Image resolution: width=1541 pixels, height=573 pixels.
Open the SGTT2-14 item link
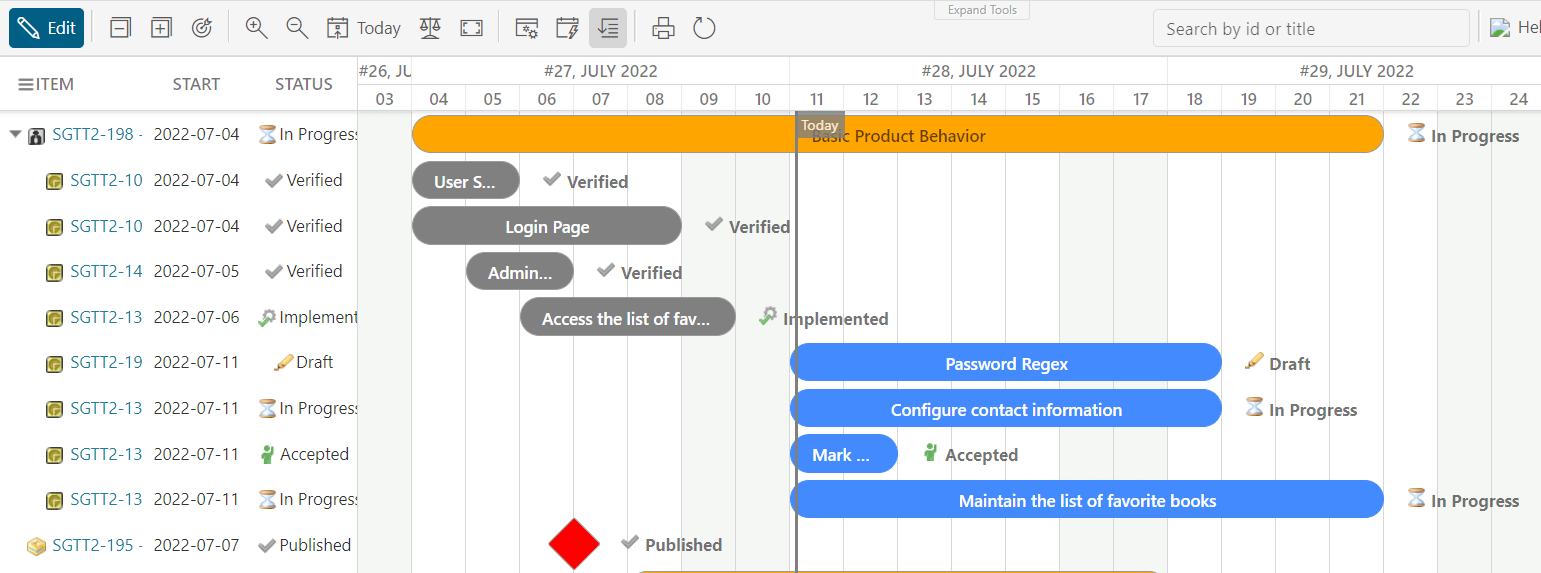106,271
